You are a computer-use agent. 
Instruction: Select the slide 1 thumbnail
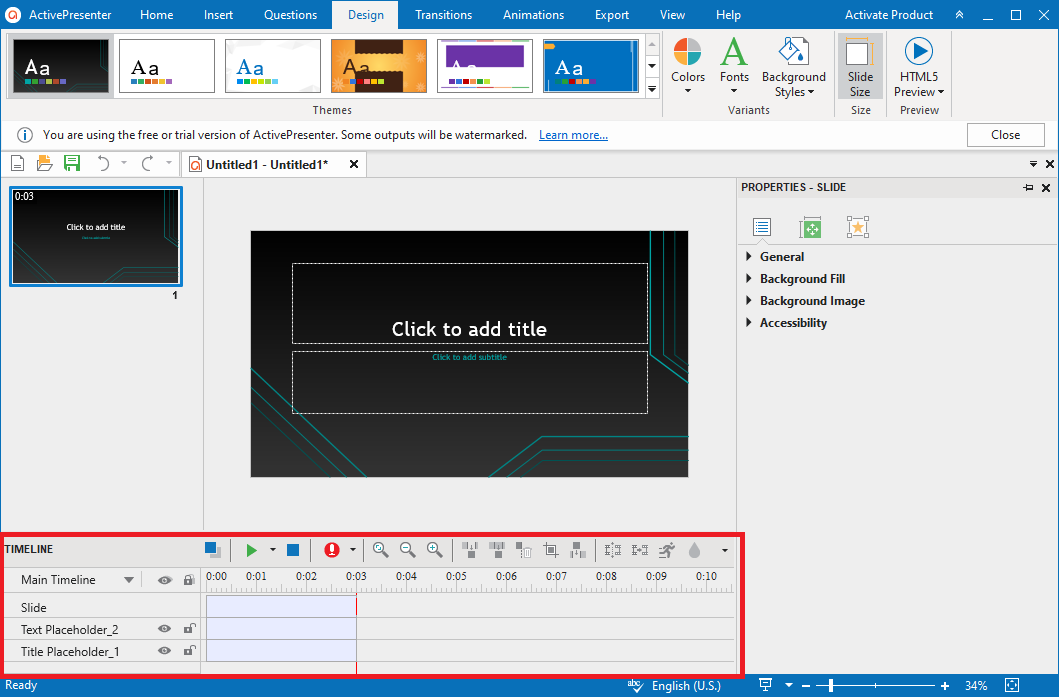[96, 237]
